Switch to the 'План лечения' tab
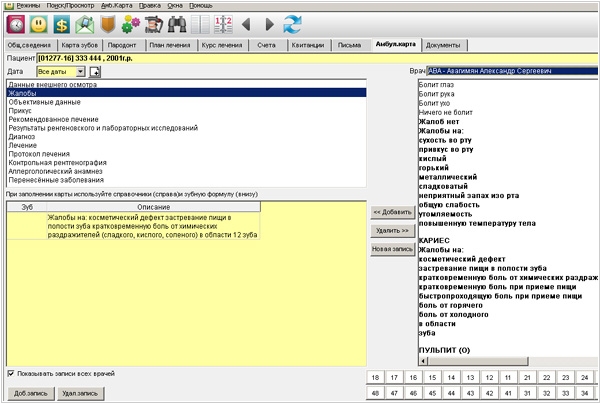600x403 pixels. pyautogui.click(x=170, y=45)
